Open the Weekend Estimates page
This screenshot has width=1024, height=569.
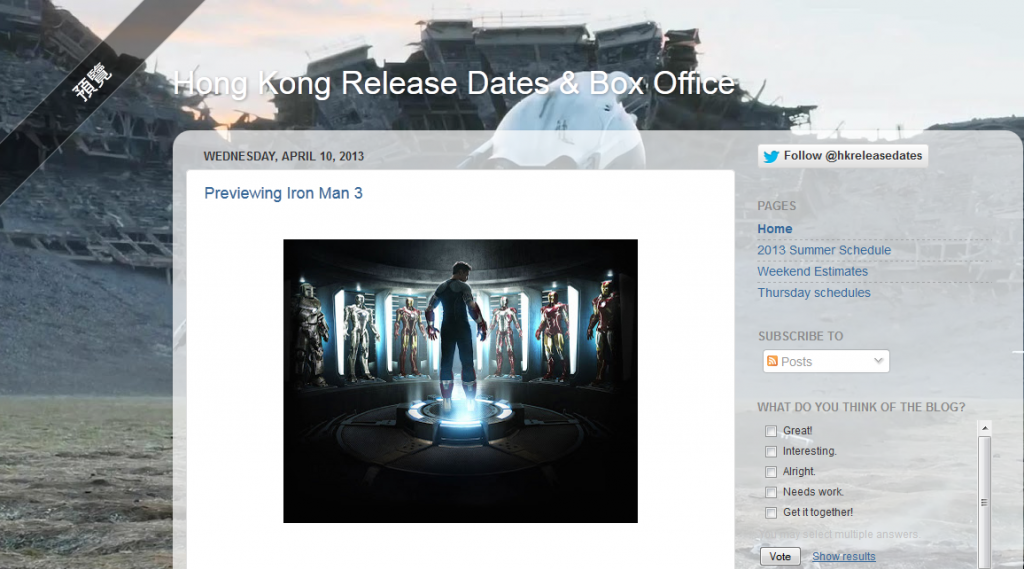(x=812, y=271)
